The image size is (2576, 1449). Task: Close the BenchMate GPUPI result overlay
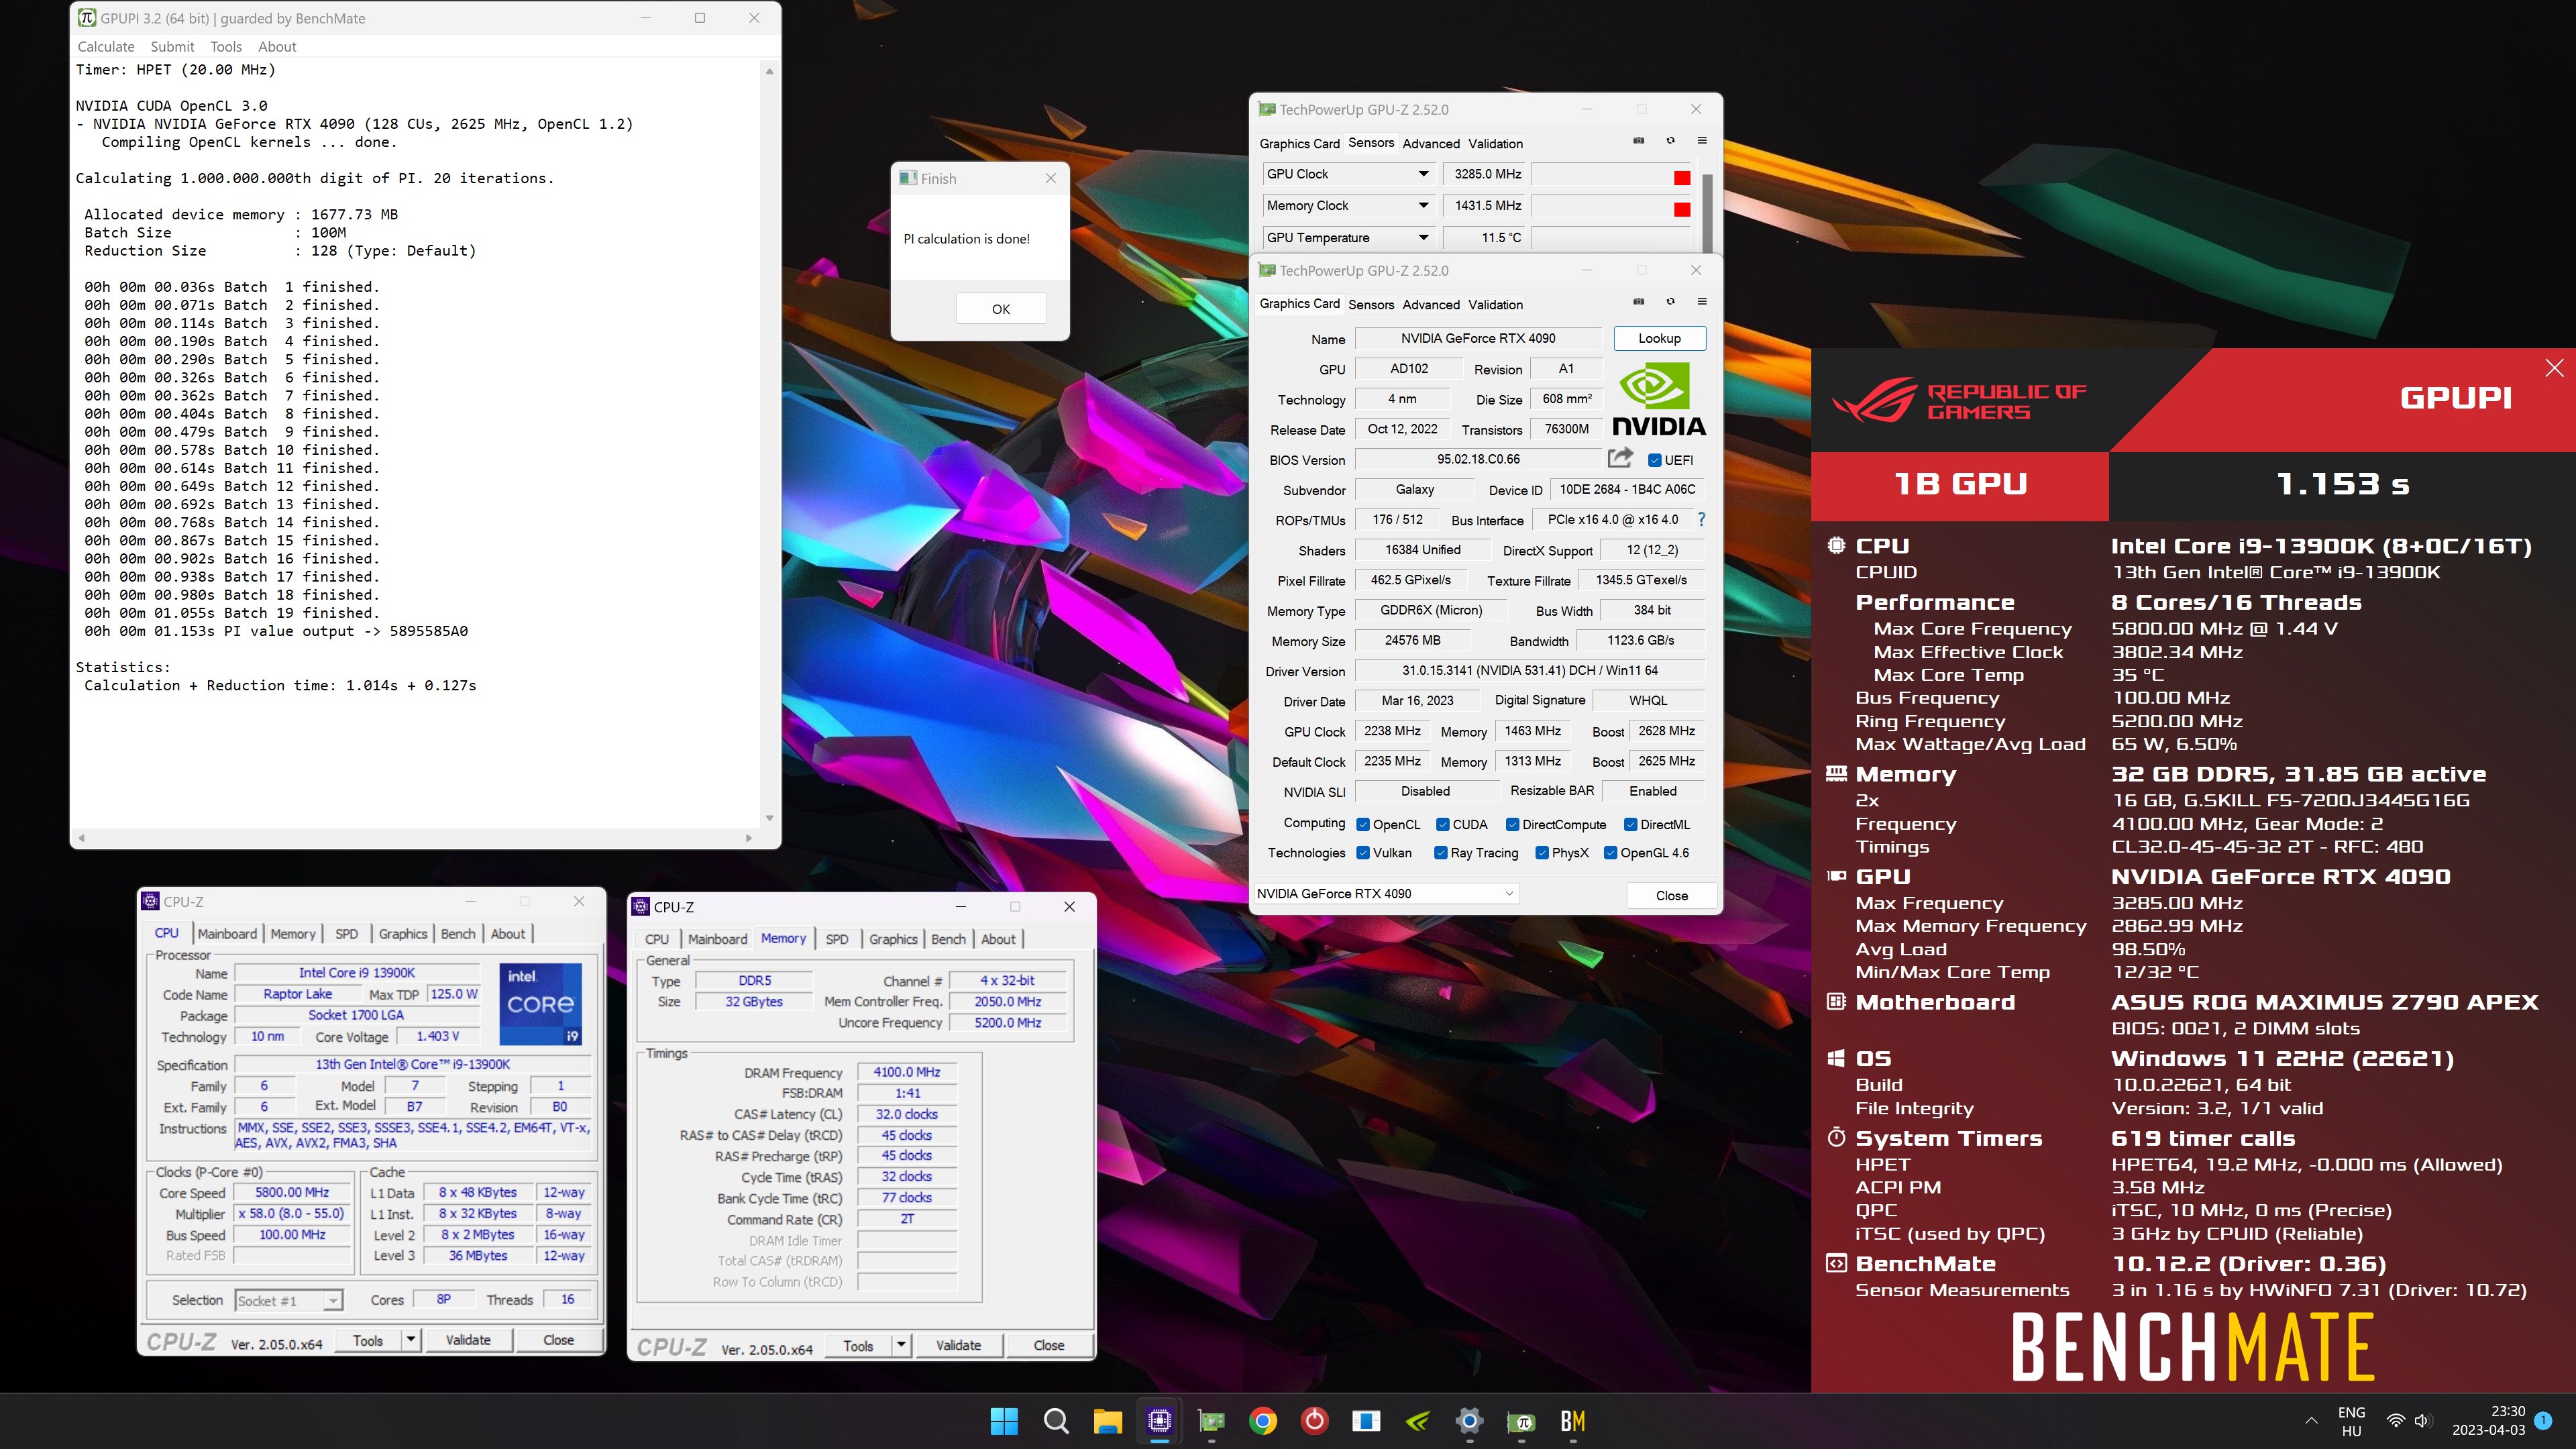tap(2554, 368)
